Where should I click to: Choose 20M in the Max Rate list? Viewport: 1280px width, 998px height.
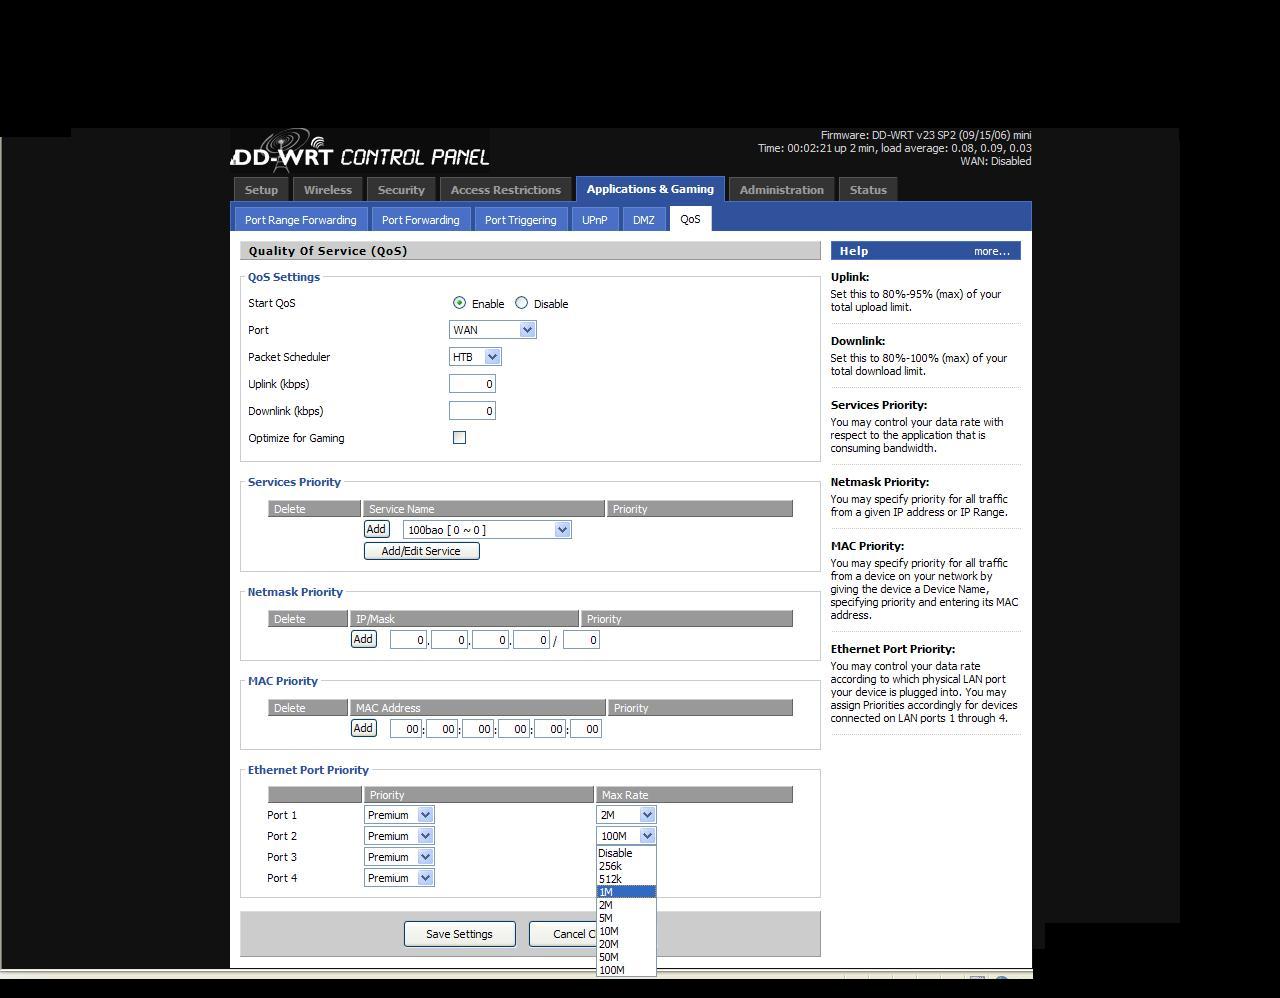(626, 944)
